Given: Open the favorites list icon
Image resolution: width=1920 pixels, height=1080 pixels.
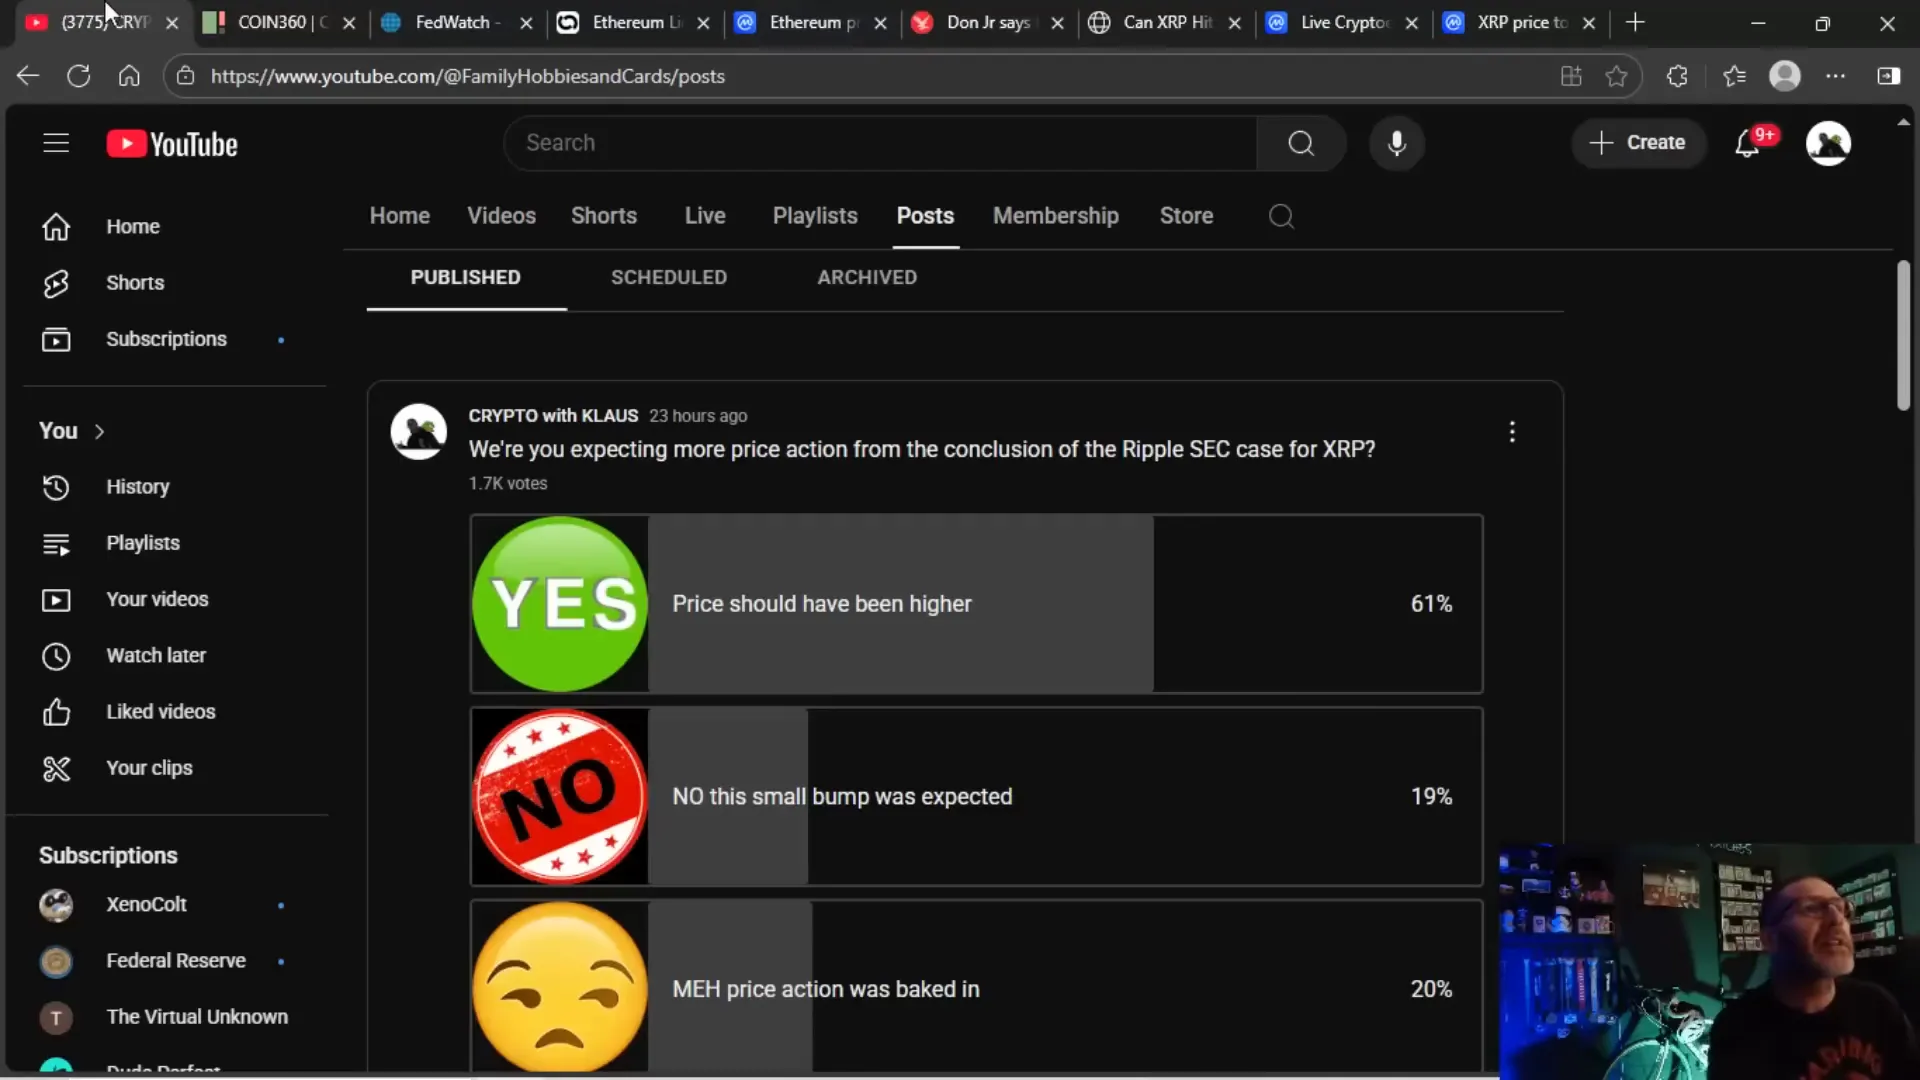Looking at the screenshot, I should pyautogui.click(x=1734, y=76).
